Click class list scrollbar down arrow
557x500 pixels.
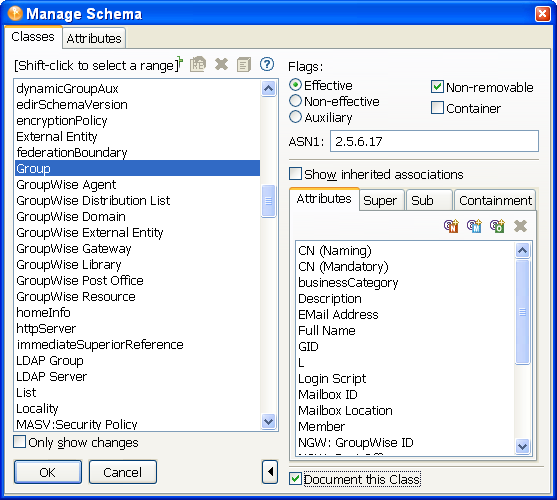click(x=269, y=422)
